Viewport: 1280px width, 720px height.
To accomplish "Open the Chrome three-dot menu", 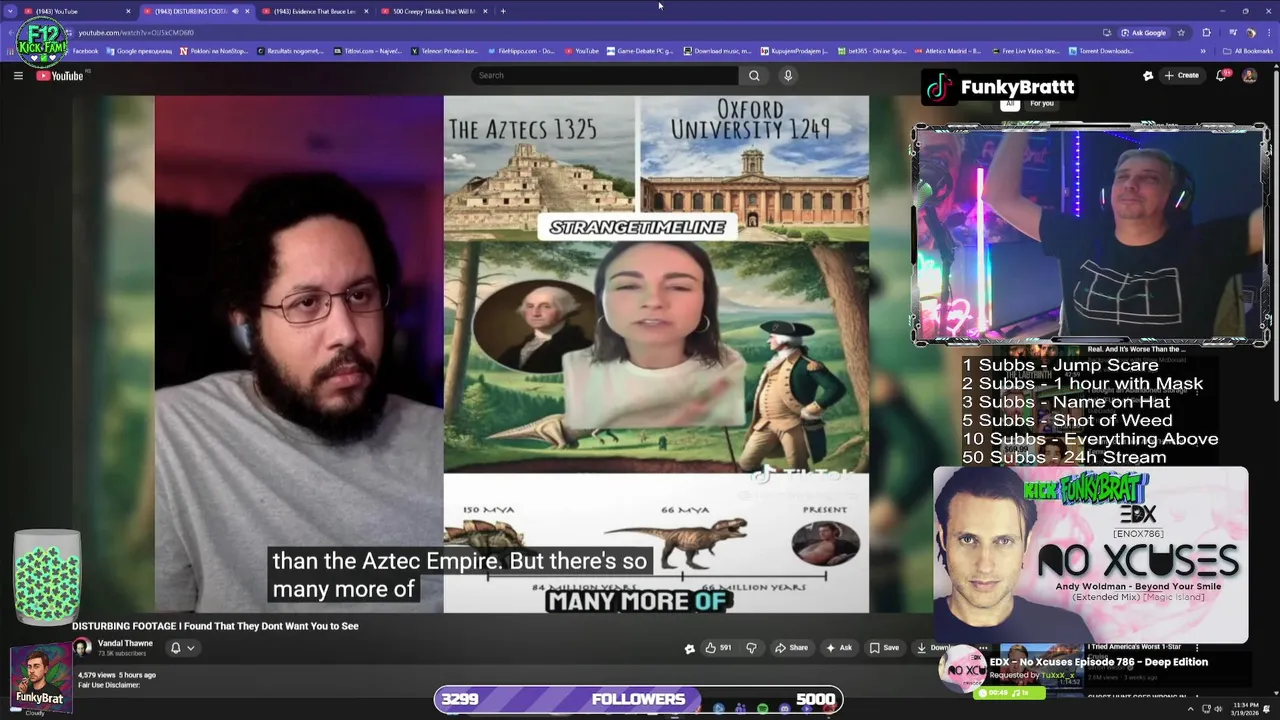I will point(1267,32).
